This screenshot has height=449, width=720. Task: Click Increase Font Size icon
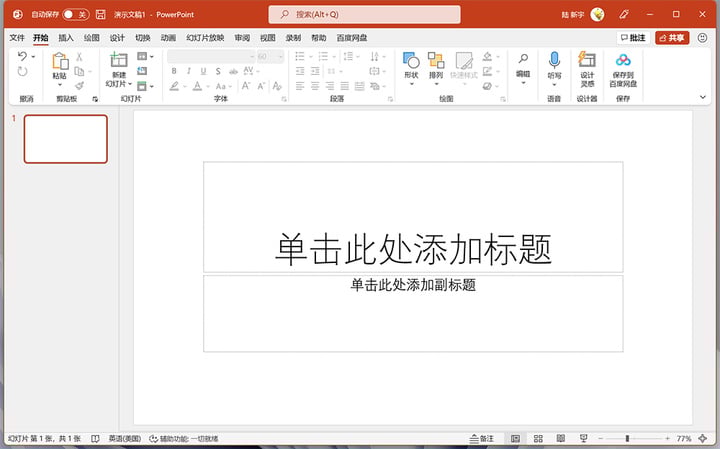point(246,86)
